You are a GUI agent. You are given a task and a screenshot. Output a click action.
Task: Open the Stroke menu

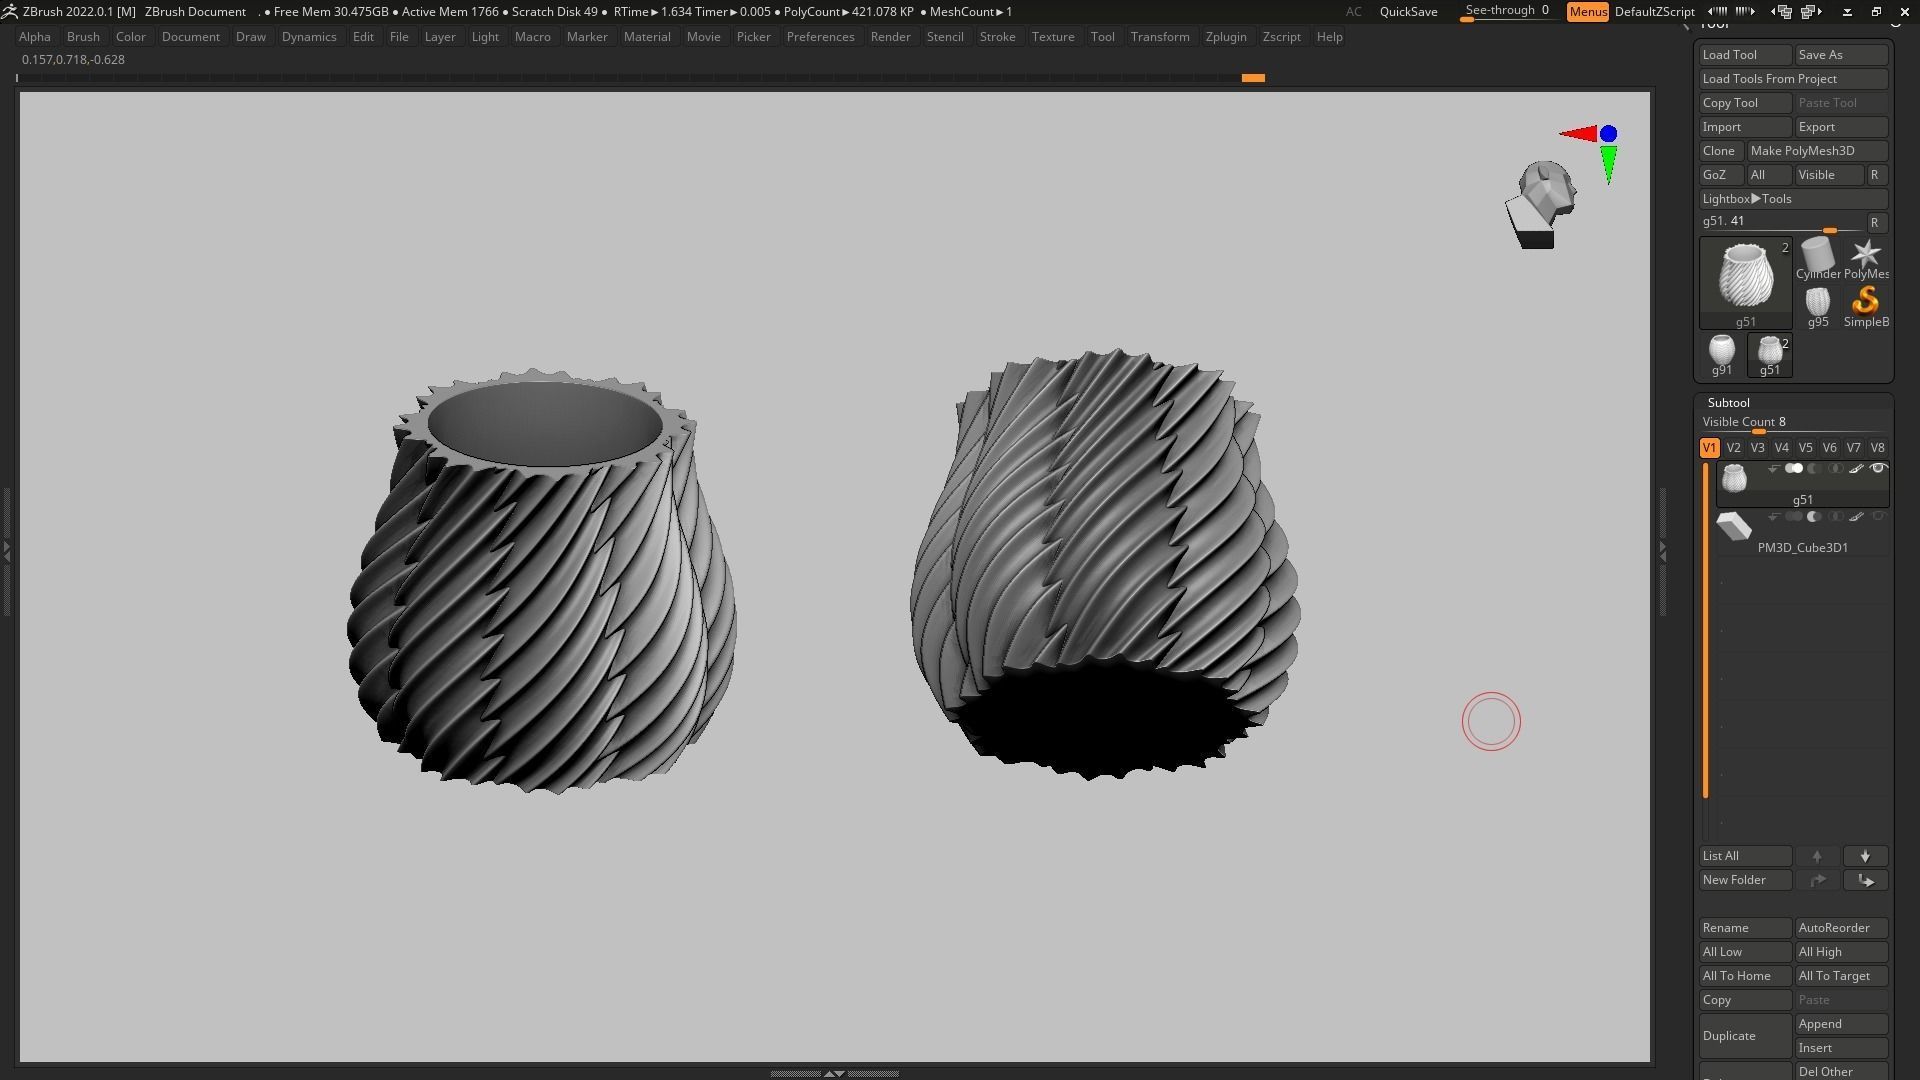click(997, 37)
